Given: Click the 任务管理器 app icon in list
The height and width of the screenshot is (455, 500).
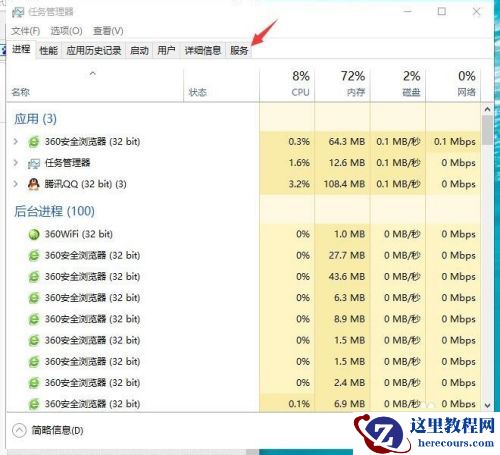Looking at the screenshot, I should 34,163.
